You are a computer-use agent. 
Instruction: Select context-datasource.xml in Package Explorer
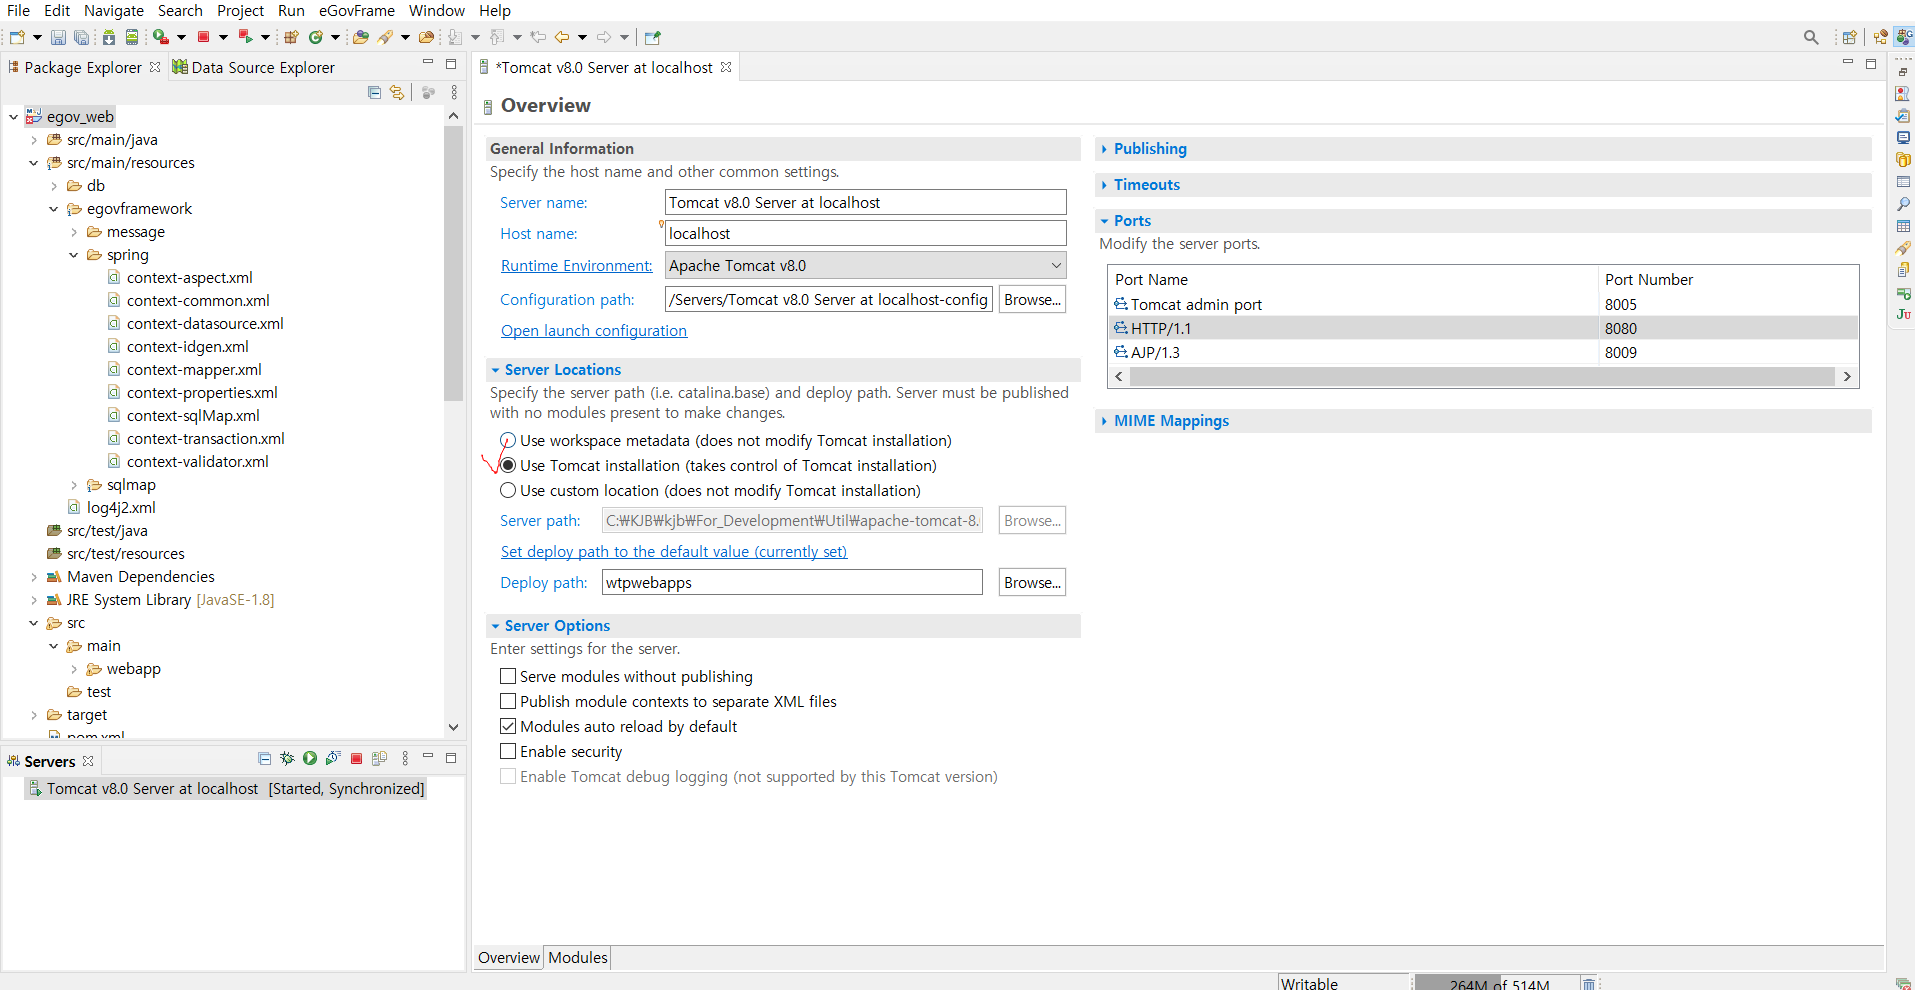[x=205, y=324]
